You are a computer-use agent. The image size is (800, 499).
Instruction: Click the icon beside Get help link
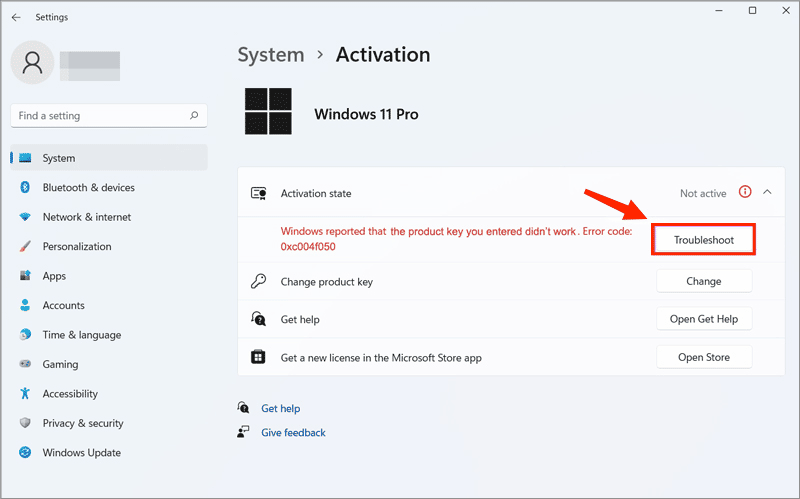(243, 408)
